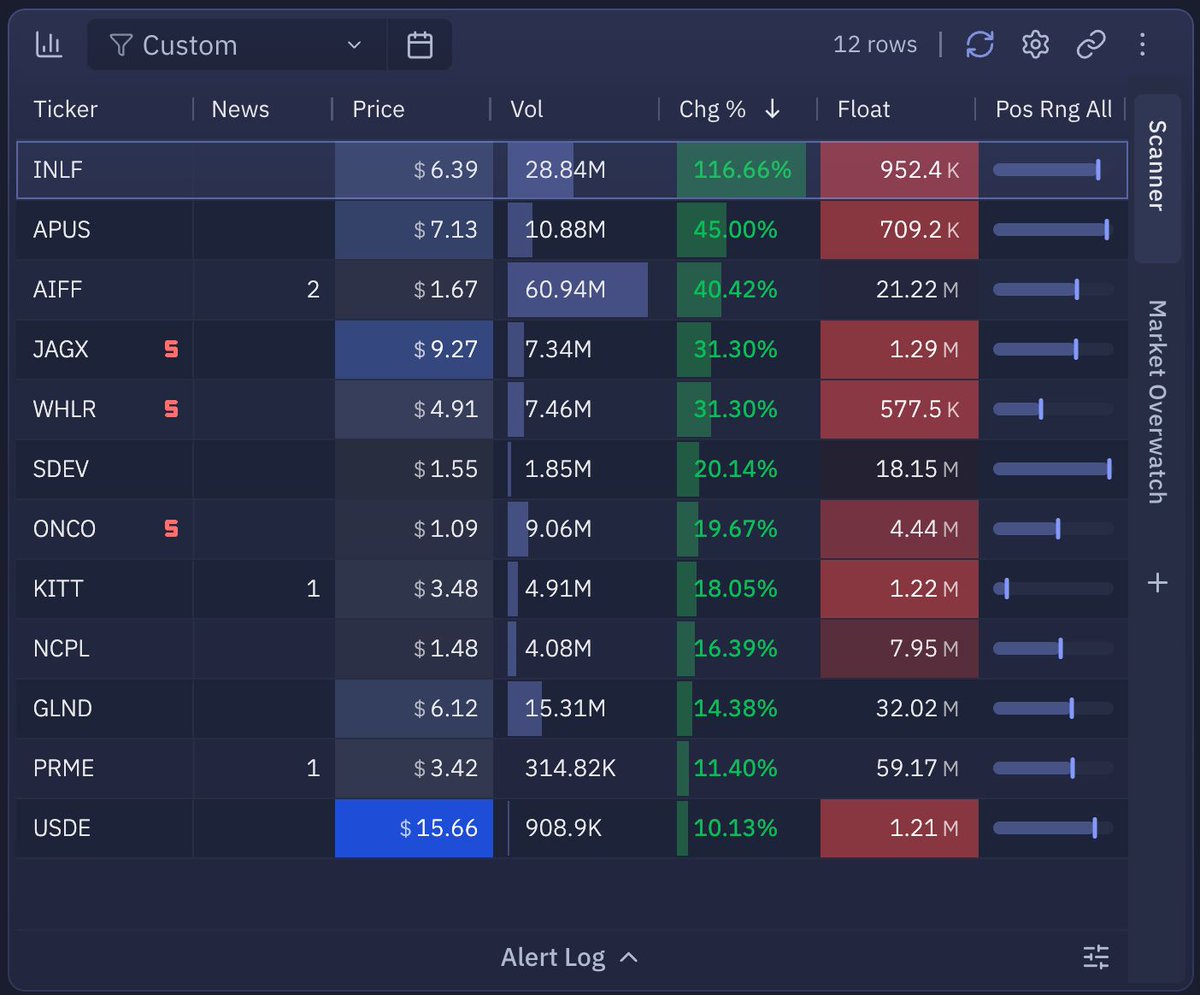Click the 59.17 M float cell

(899, 768)
